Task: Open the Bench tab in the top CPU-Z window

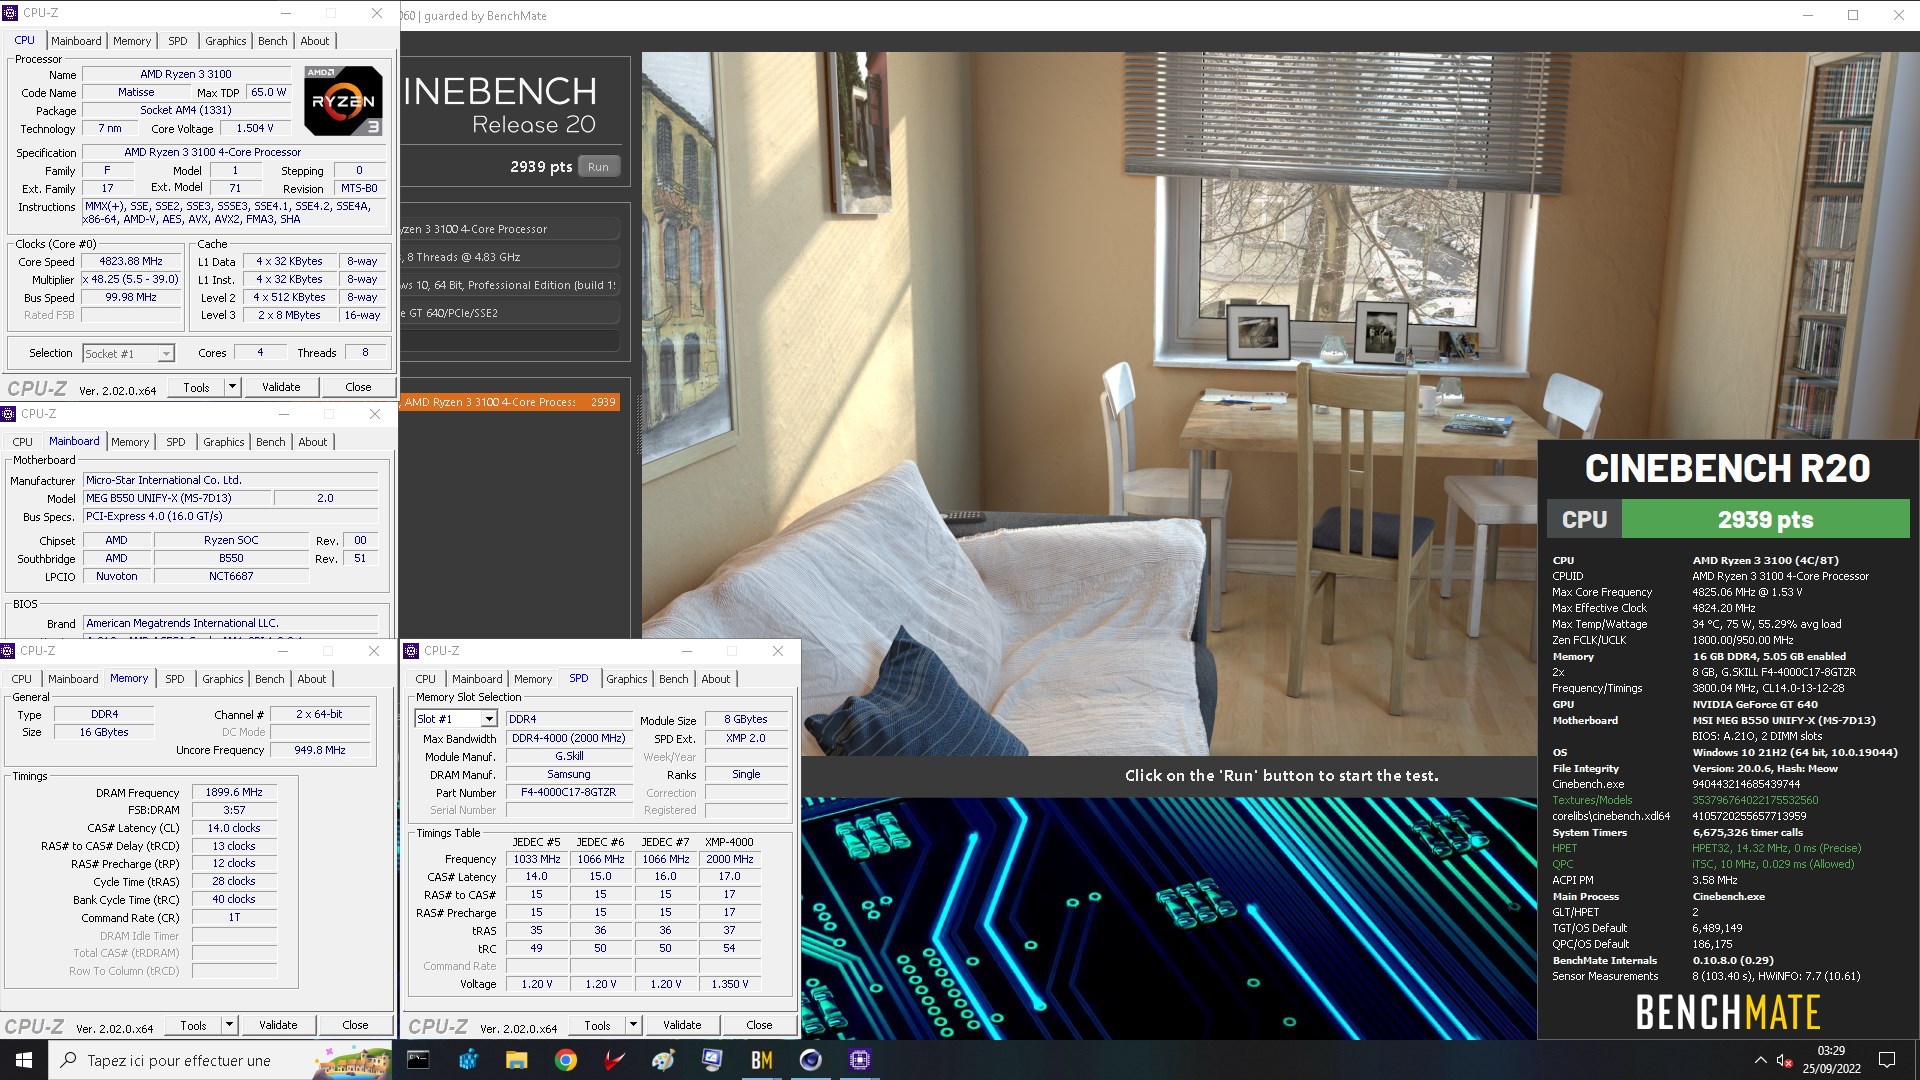Action: tap(272, 41)
